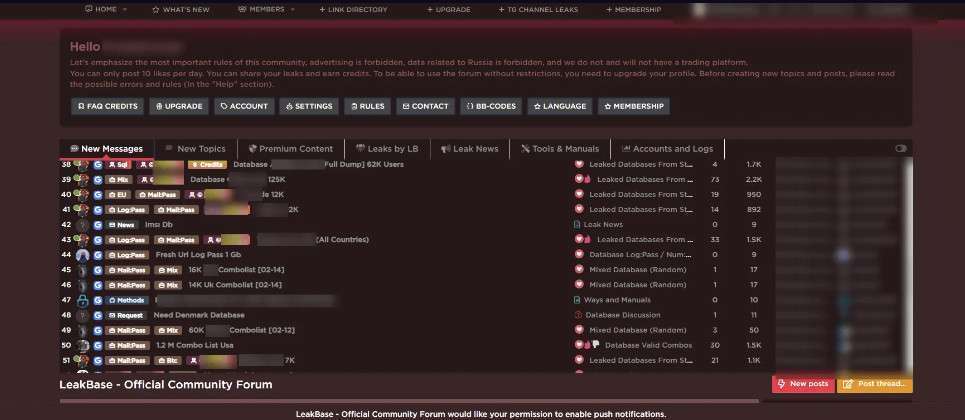965x420 pixels.
Task: Click the Post thread button
Action: [875, 384]
